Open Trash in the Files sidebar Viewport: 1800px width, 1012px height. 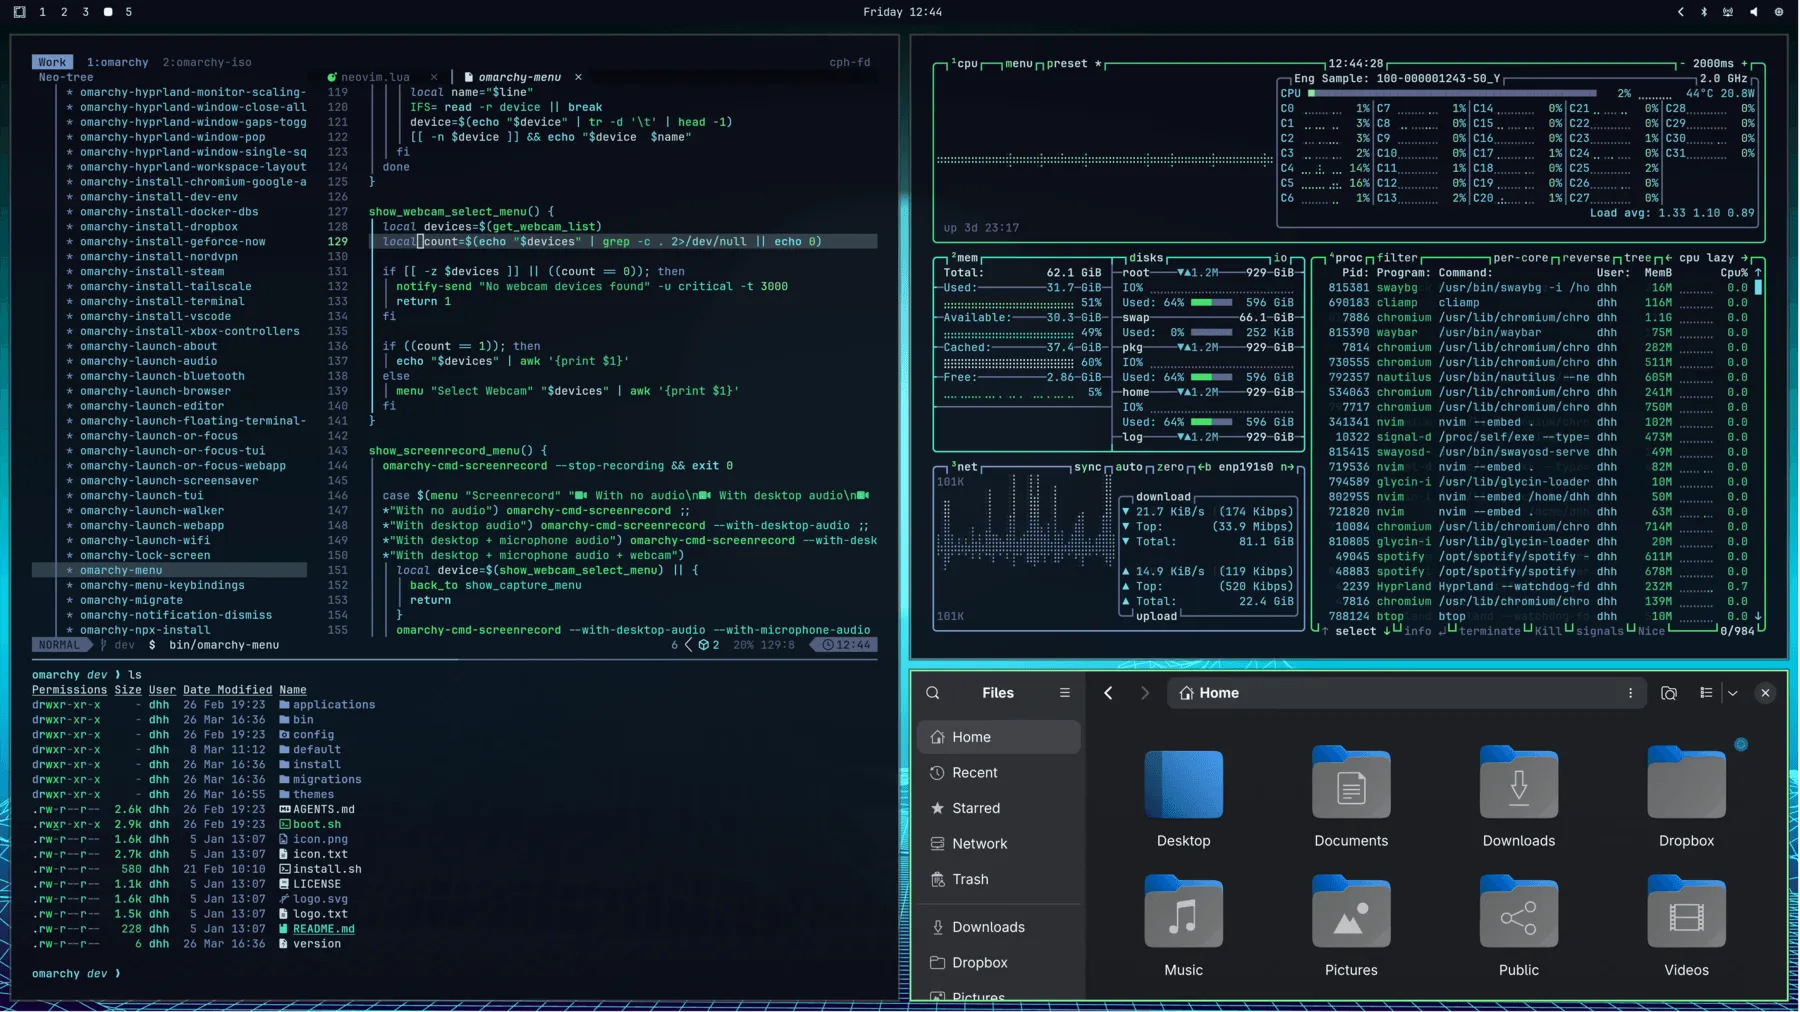[x=998, y=879]
